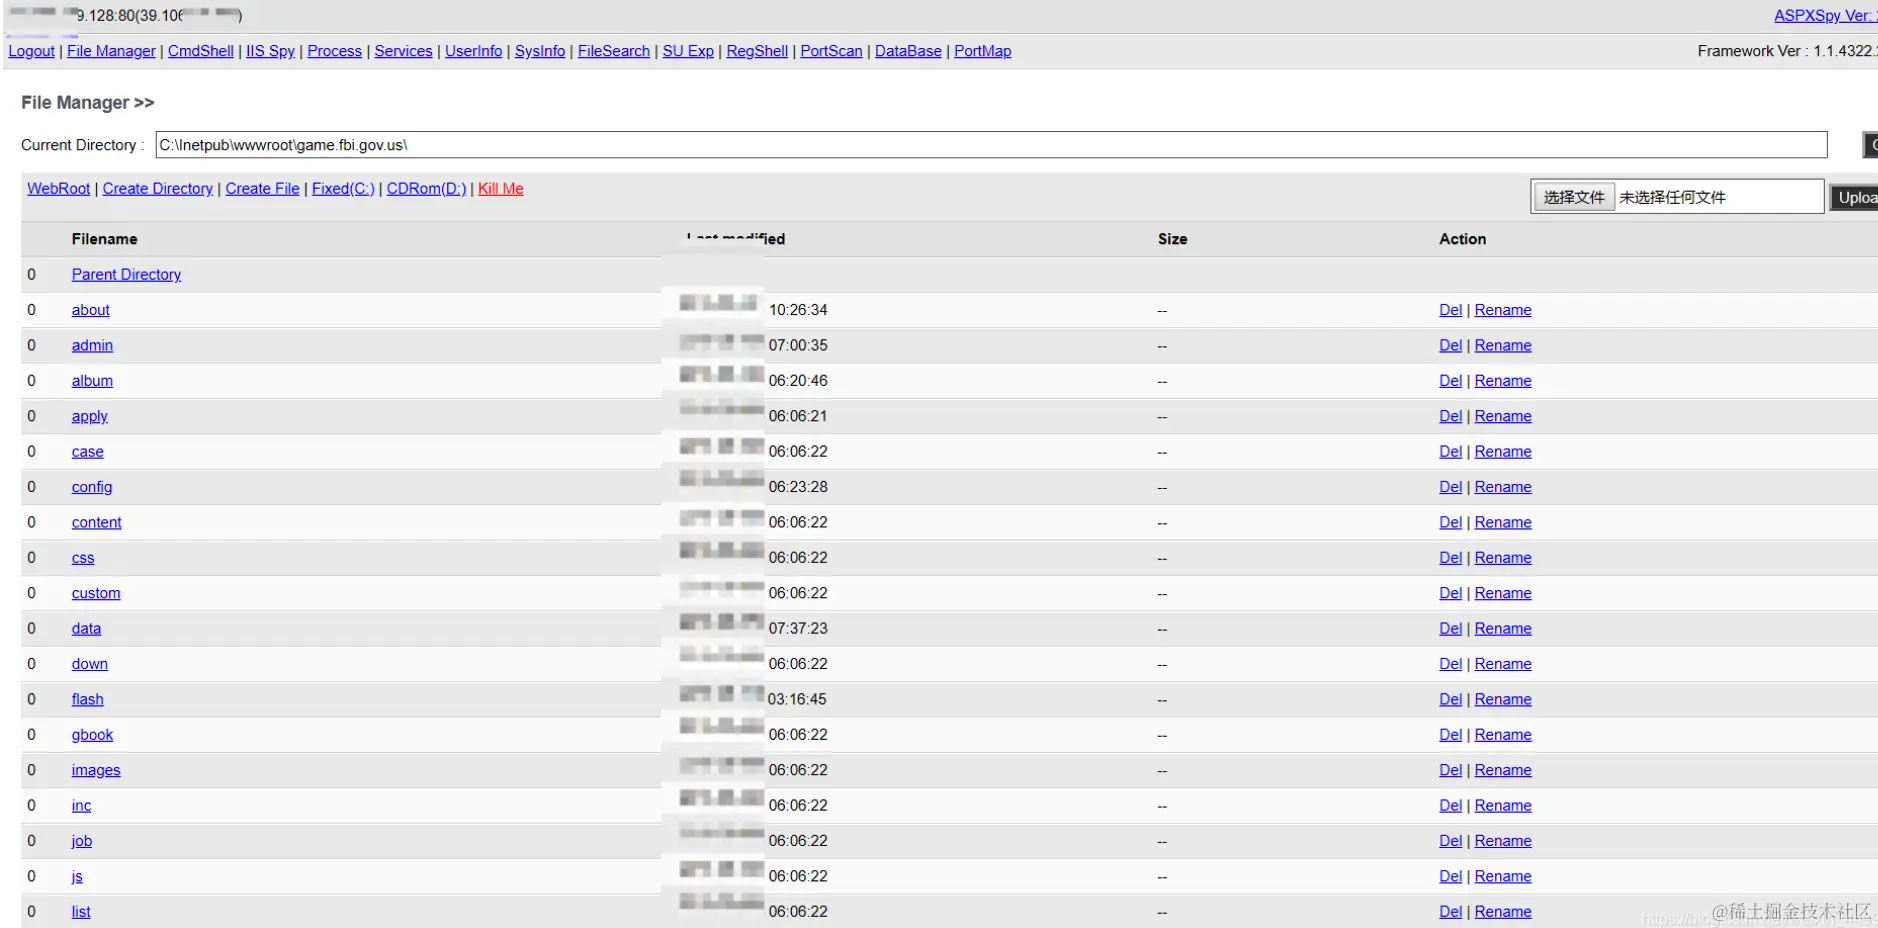Open the css folder
1878x928 pixels.
[83, 558]
